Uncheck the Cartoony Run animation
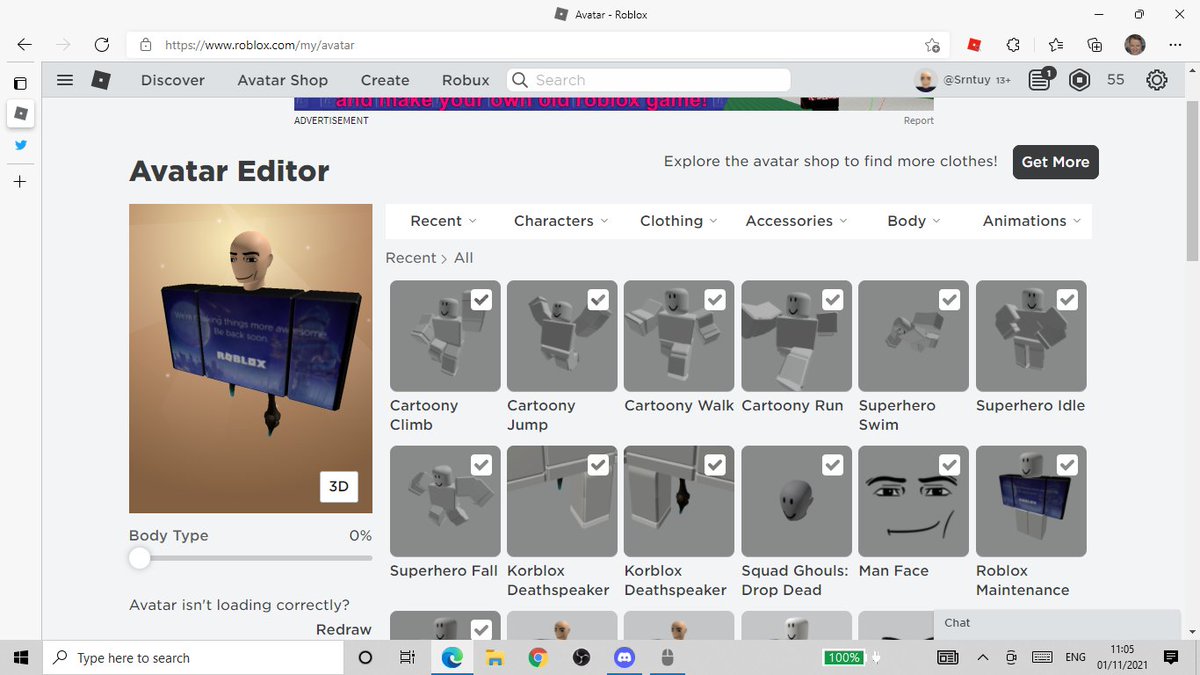The image size is (1200, 675). point(832,299)
